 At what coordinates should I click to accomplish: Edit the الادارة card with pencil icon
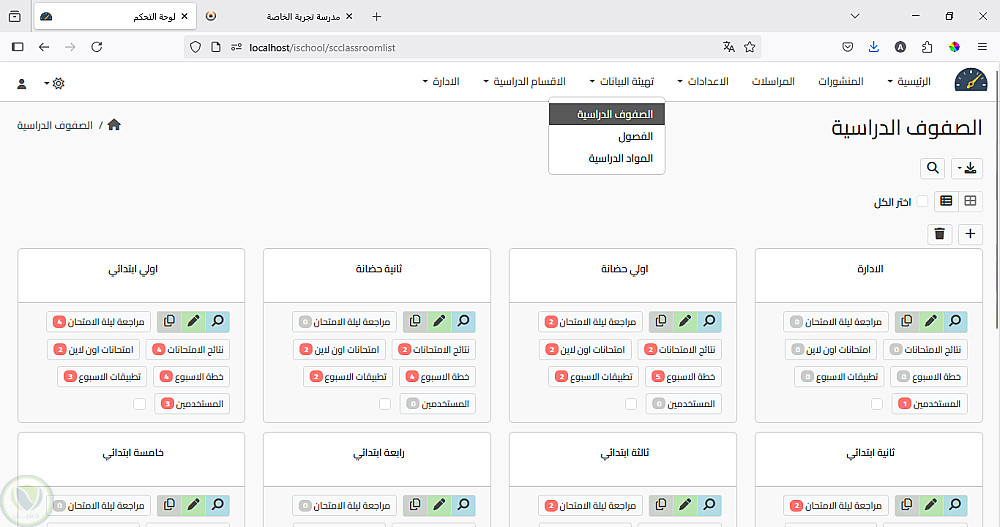tap(930, 321)
